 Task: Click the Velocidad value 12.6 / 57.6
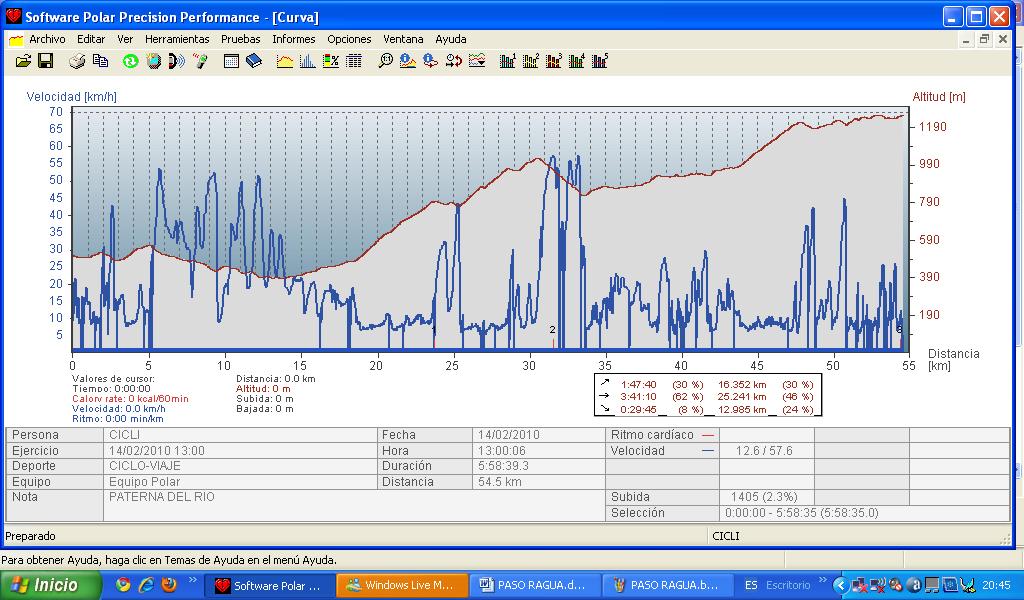point(764,451)
